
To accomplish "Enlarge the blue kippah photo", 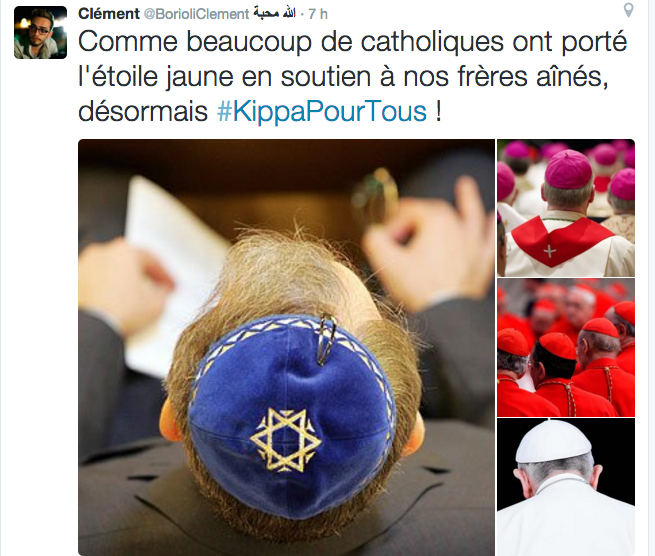I will pyautogui.click(x=286, y=348).
